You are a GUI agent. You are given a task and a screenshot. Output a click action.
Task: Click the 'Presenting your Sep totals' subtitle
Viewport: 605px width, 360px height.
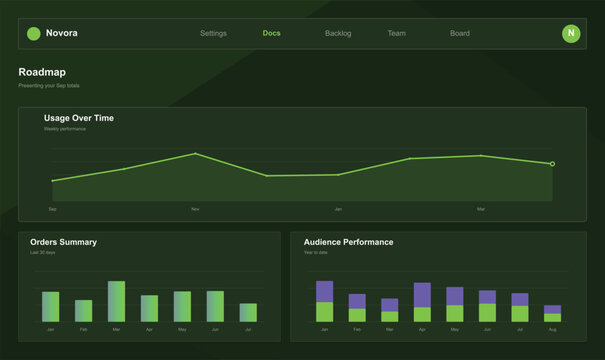[49, 86]
